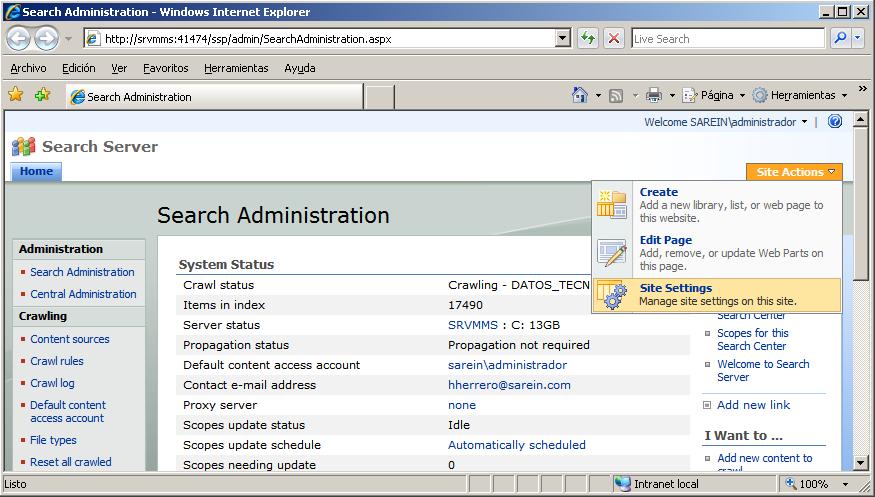Click the browser Back arrow button
This screenshot has width=875, height=497.
19,38
